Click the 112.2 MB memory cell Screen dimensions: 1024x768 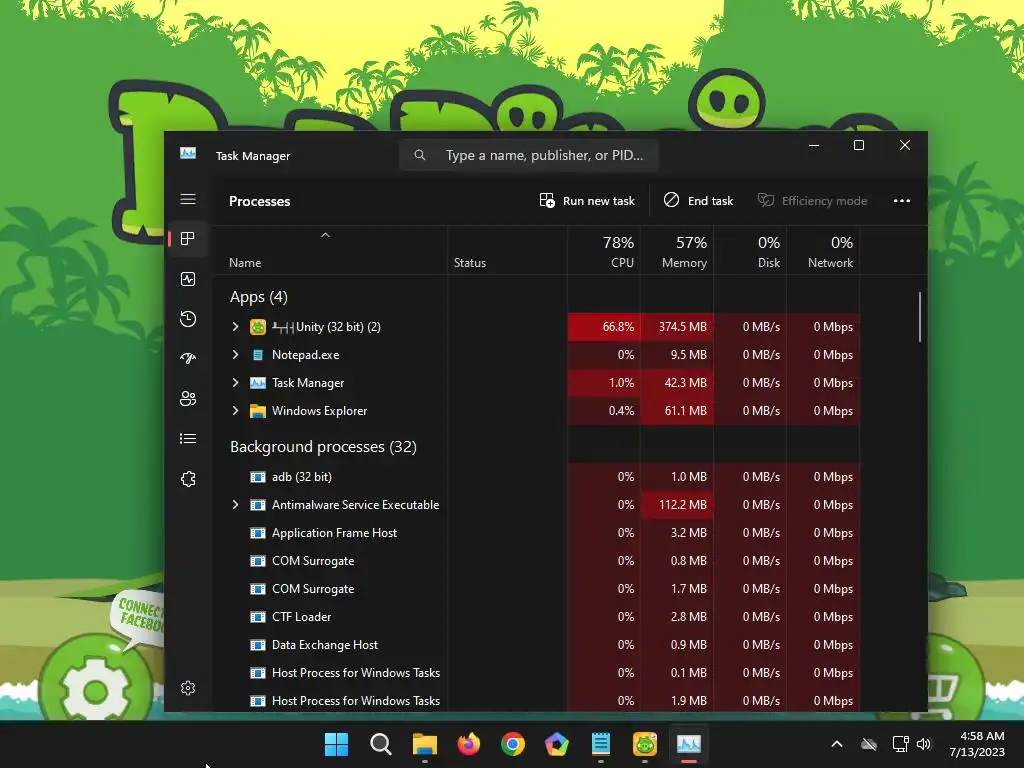click(x=677, y=505)
